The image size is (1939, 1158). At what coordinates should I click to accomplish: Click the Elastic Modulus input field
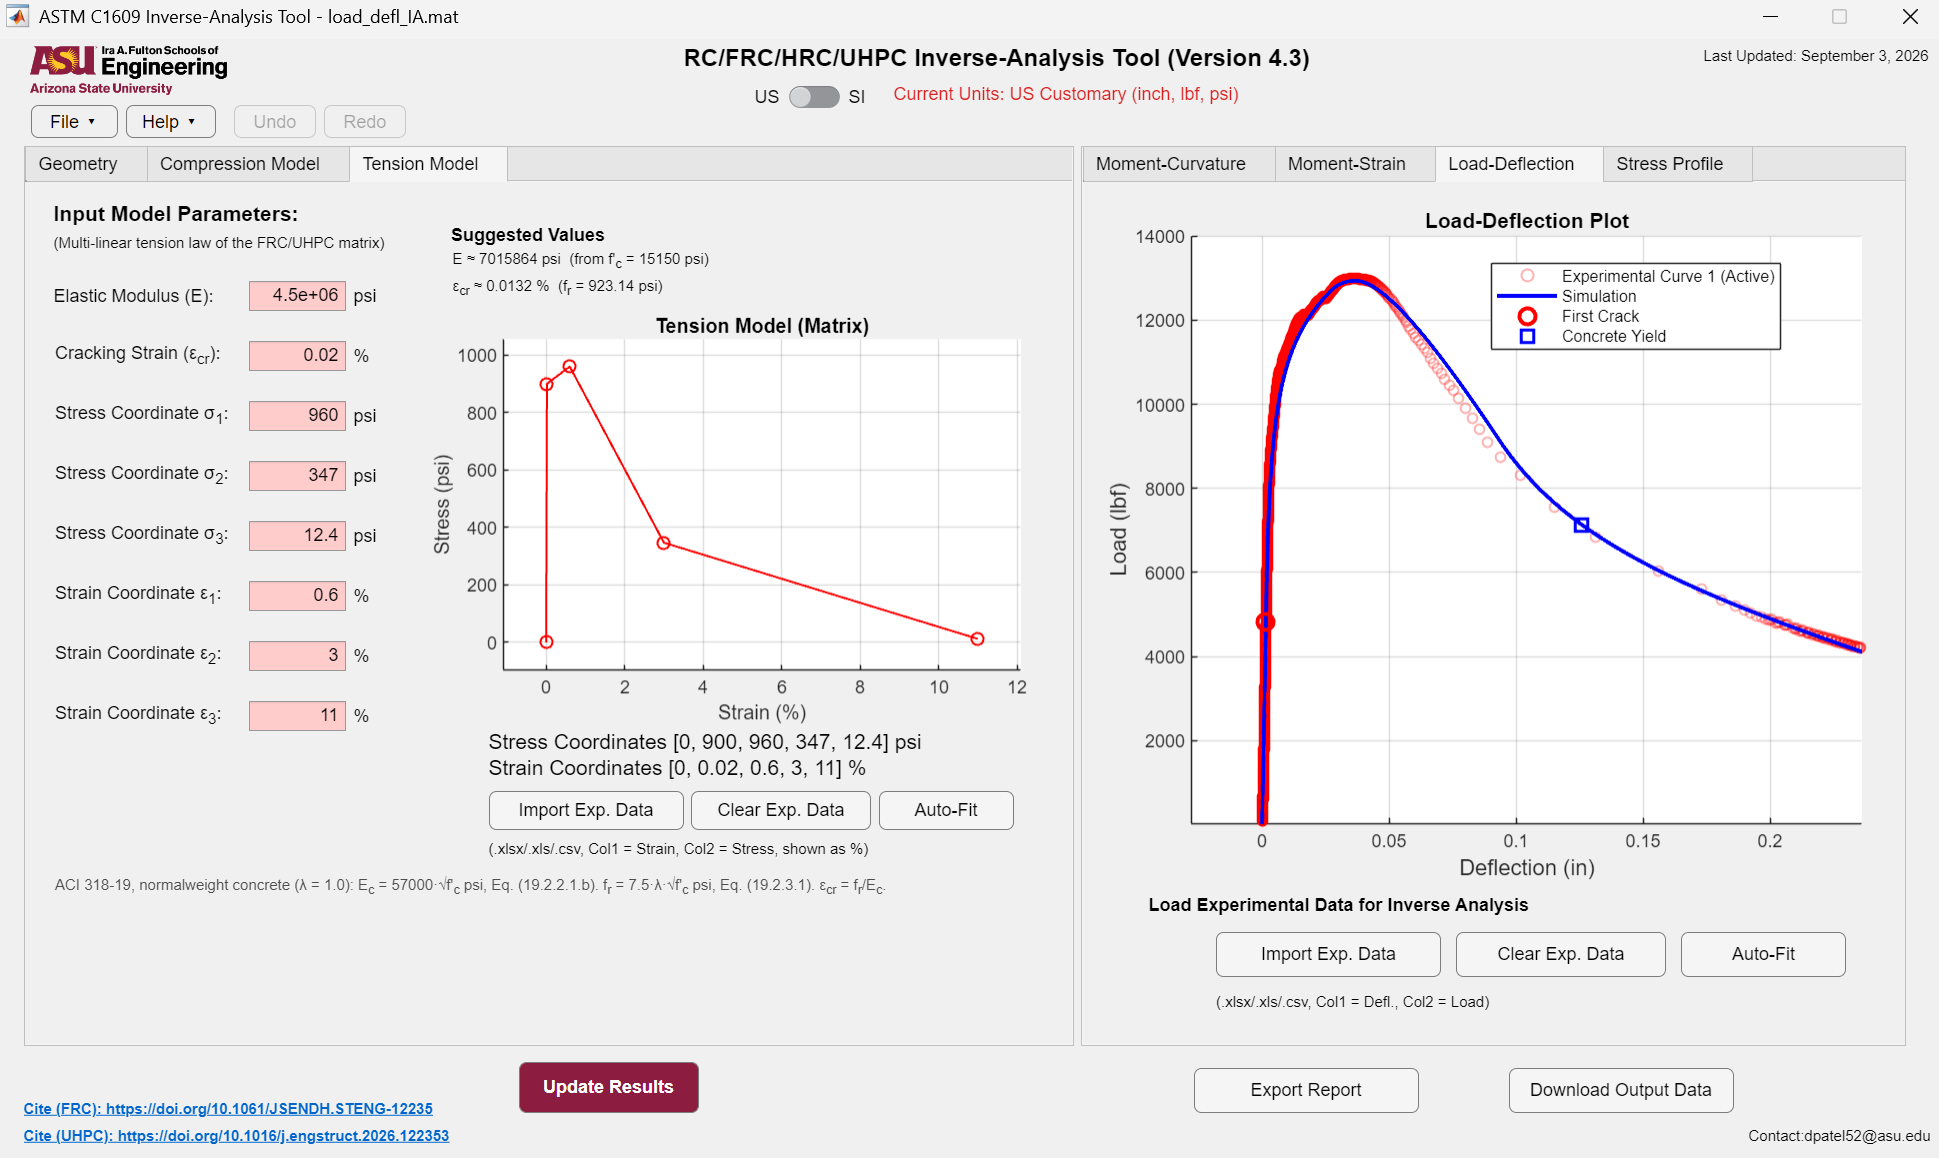coord(297,295)
